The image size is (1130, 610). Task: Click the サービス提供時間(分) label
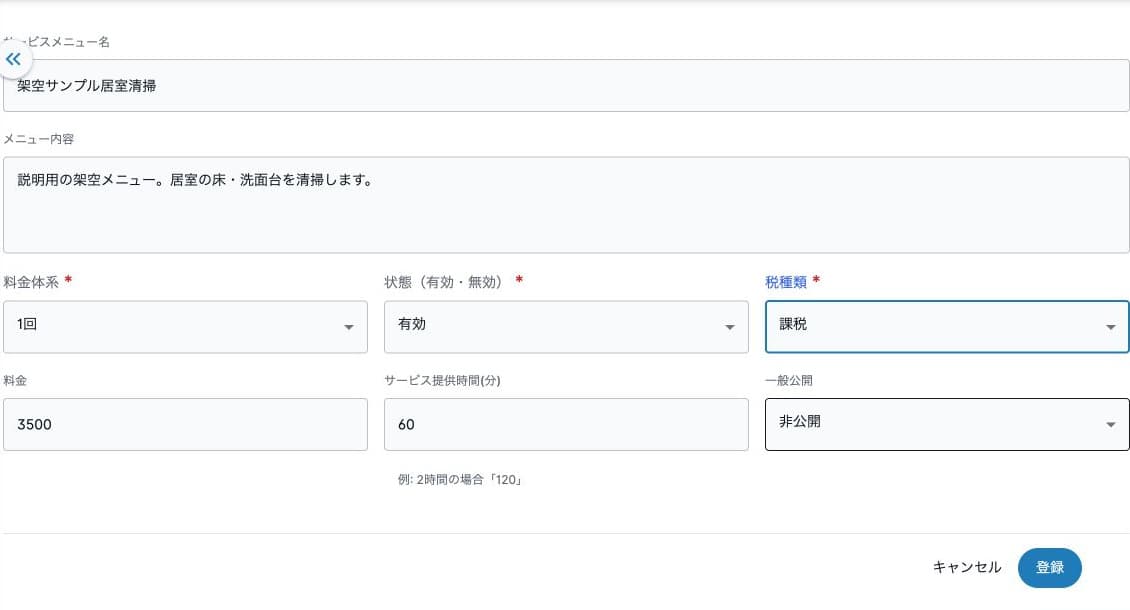(442, 380)
